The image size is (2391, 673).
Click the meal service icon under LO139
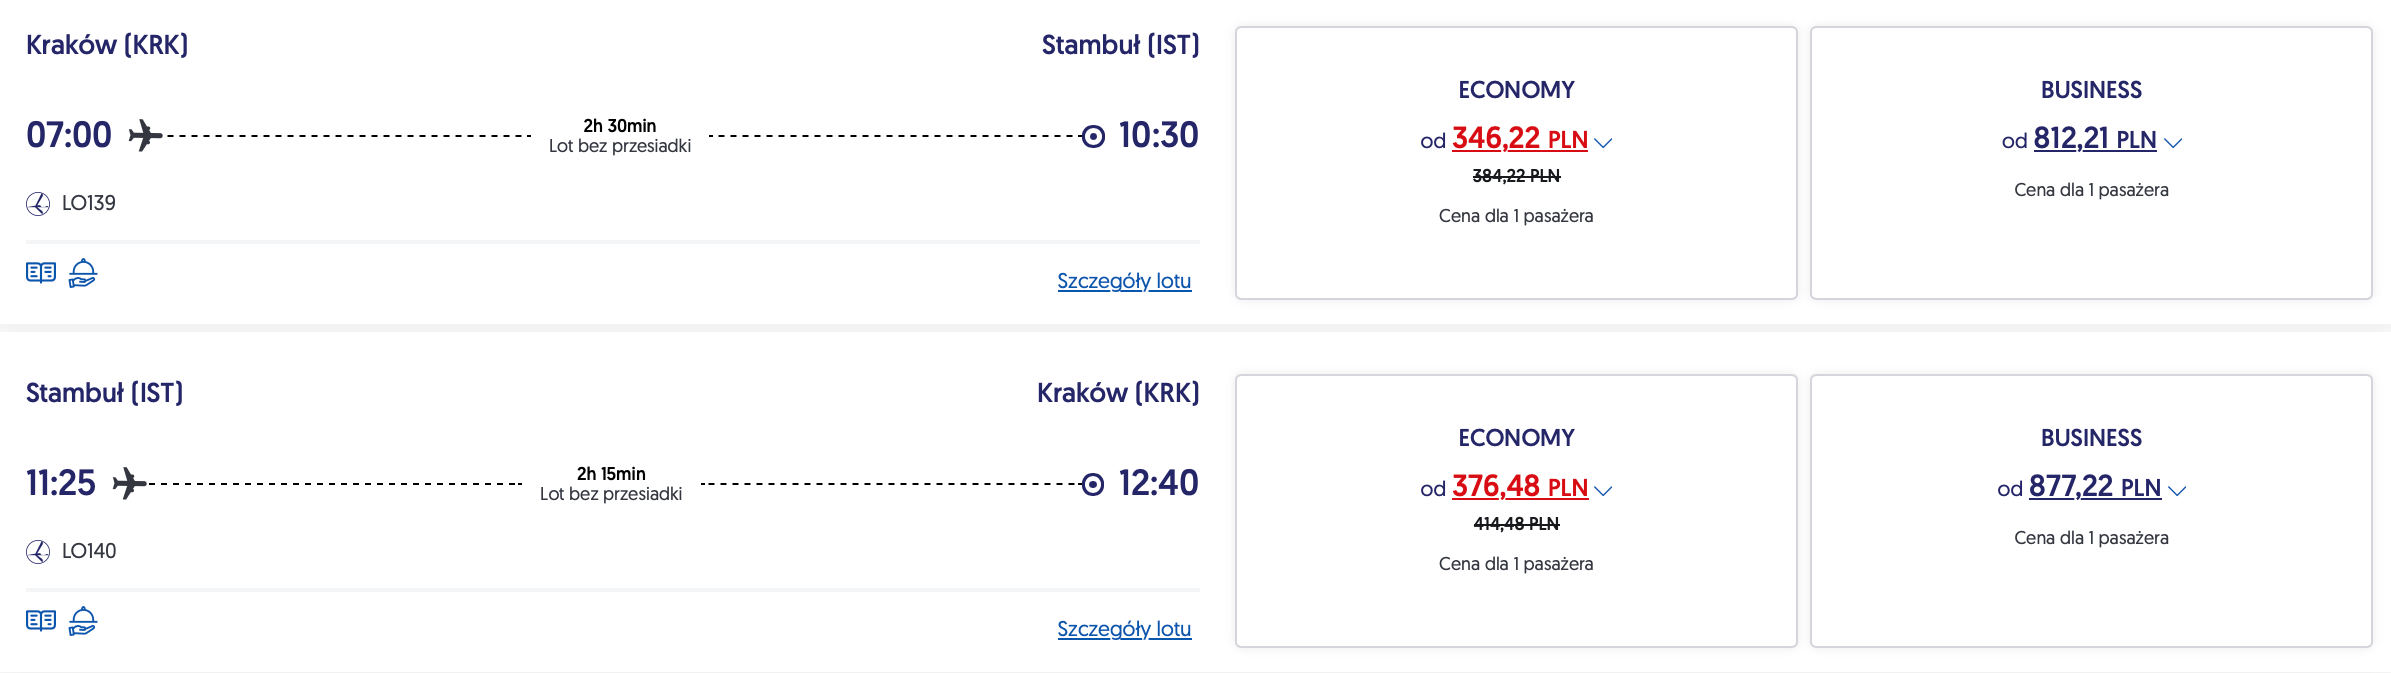click(x=83, y=273)
